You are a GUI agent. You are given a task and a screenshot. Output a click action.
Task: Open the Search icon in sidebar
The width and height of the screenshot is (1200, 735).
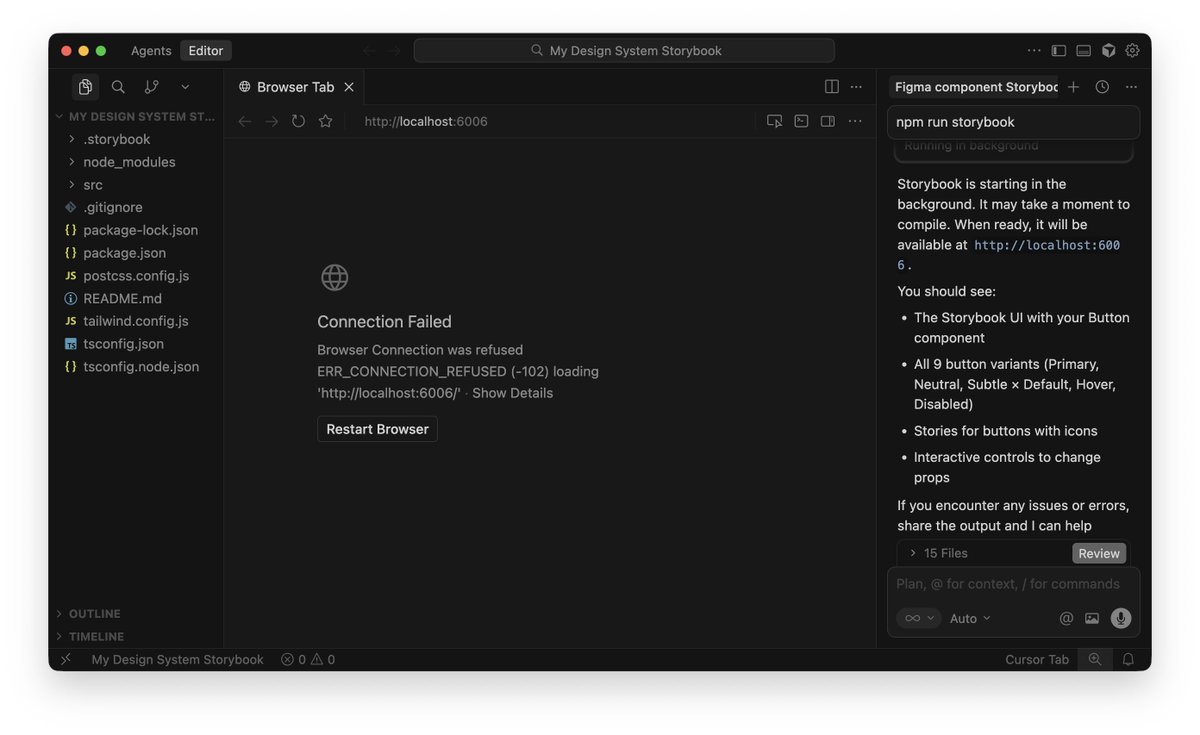pyautogui.click(x=118, y=87)
